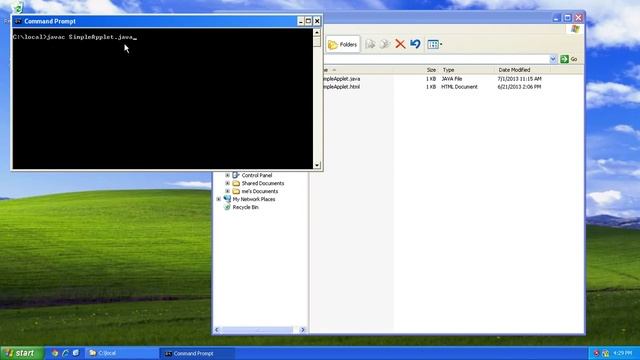Click the HTML Document type cell
640x360 pixels.
[459, 87]
